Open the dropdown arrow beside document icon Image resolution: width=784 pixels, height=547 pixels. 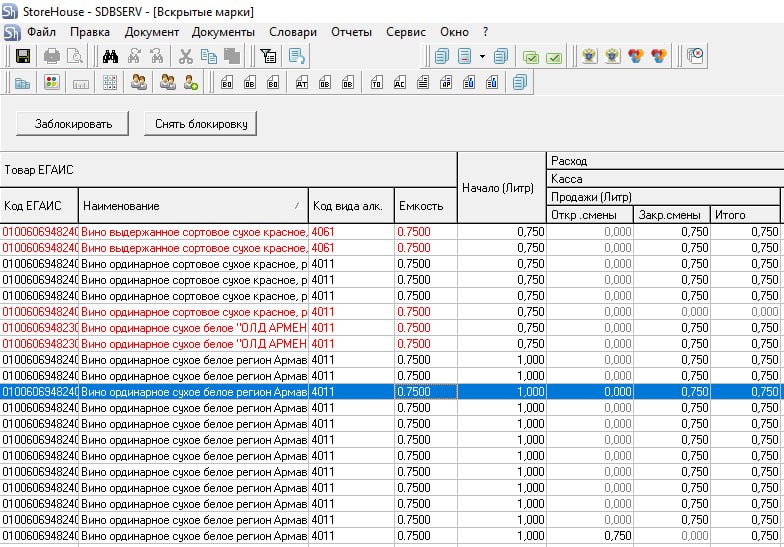[x=482, y=56]
